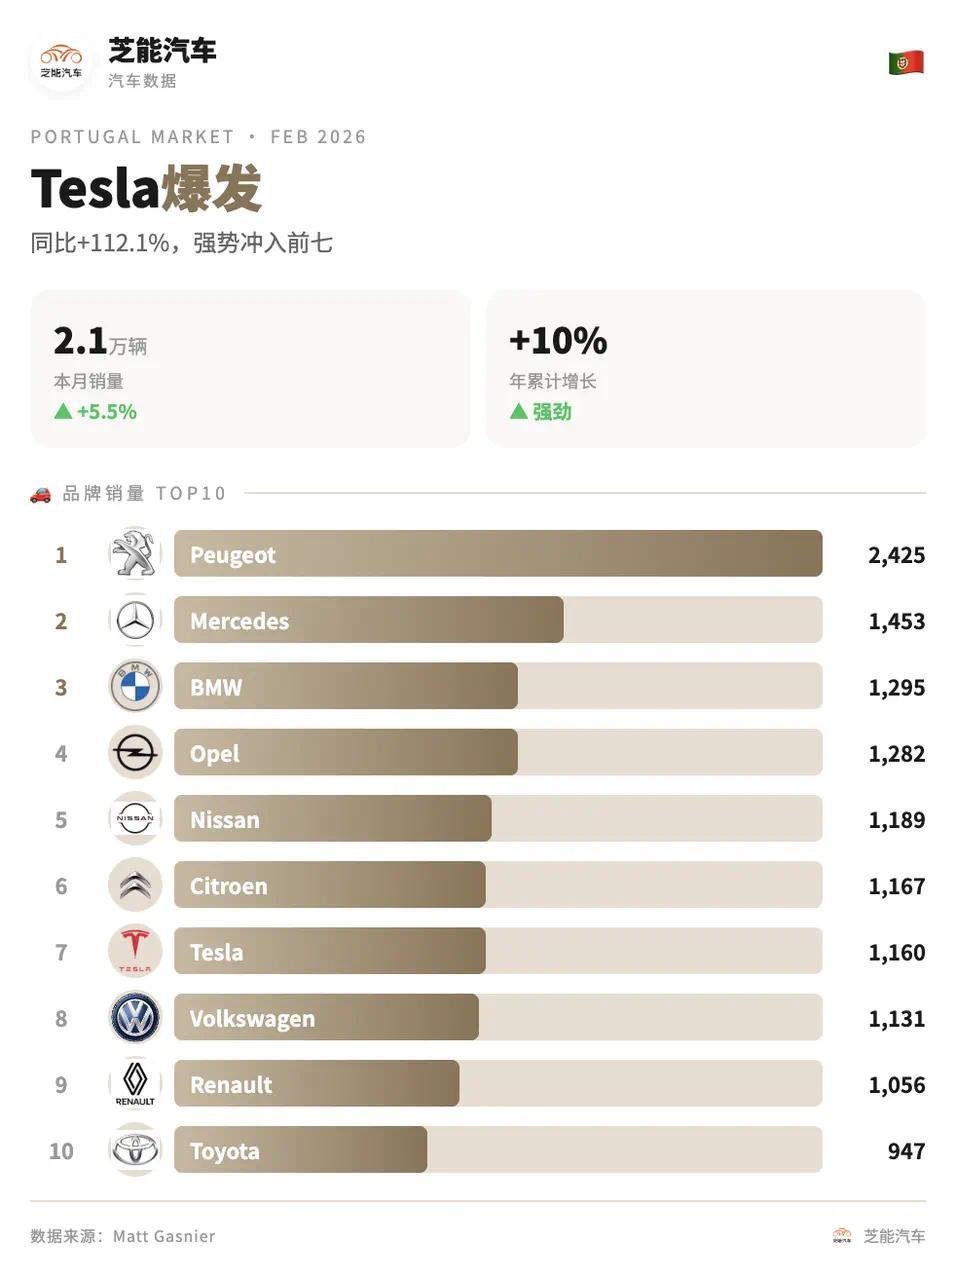Click the Nissan brand logo
956x1280 pixels.
click(135, 819)
